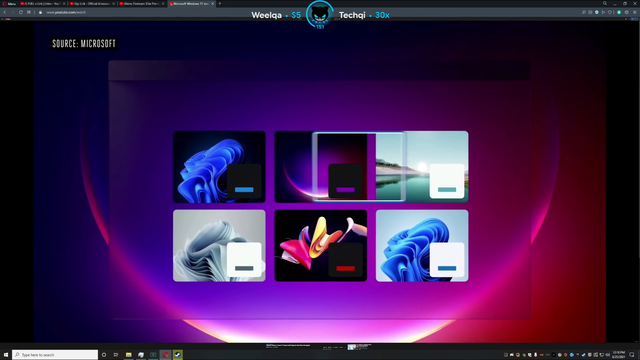Image resolution: width=640 pixels, height=360 pixels.
Task: Pick the purple glow dark theme thumbnail
Action: [x=320, y=167]
